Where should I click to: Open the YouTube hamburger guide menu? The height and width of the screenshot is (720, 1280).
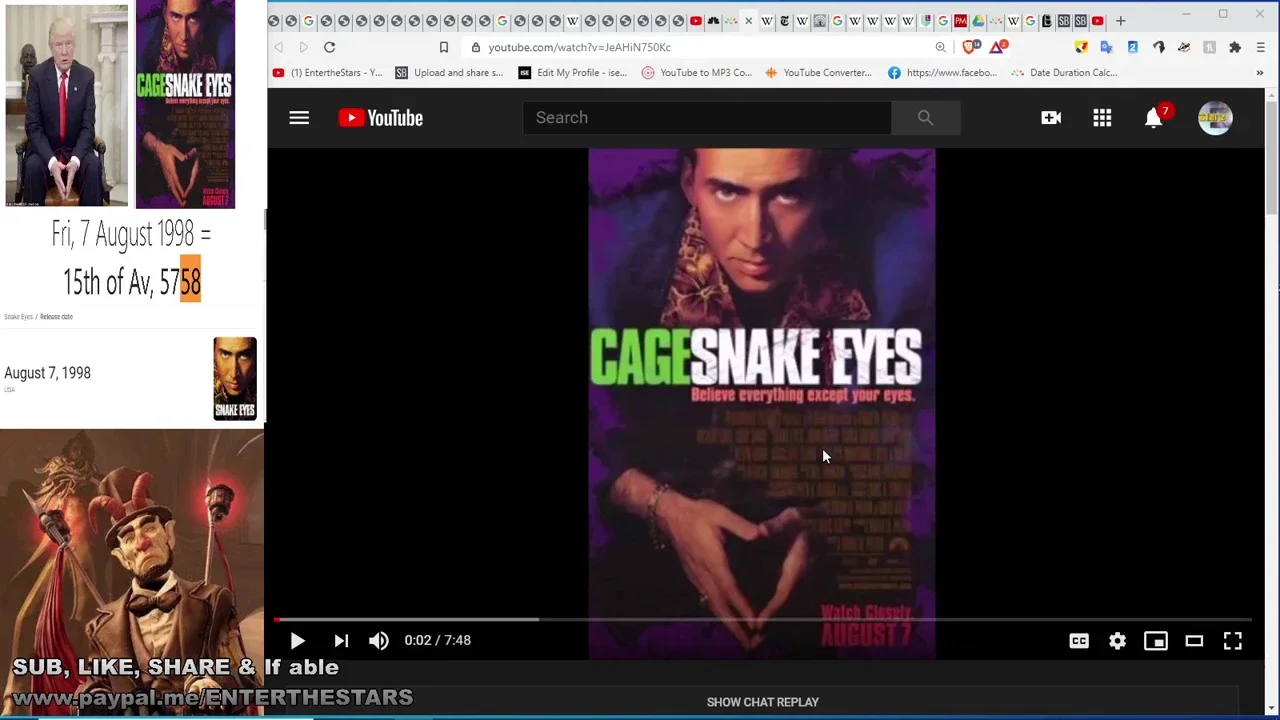(x=299, y=118)
